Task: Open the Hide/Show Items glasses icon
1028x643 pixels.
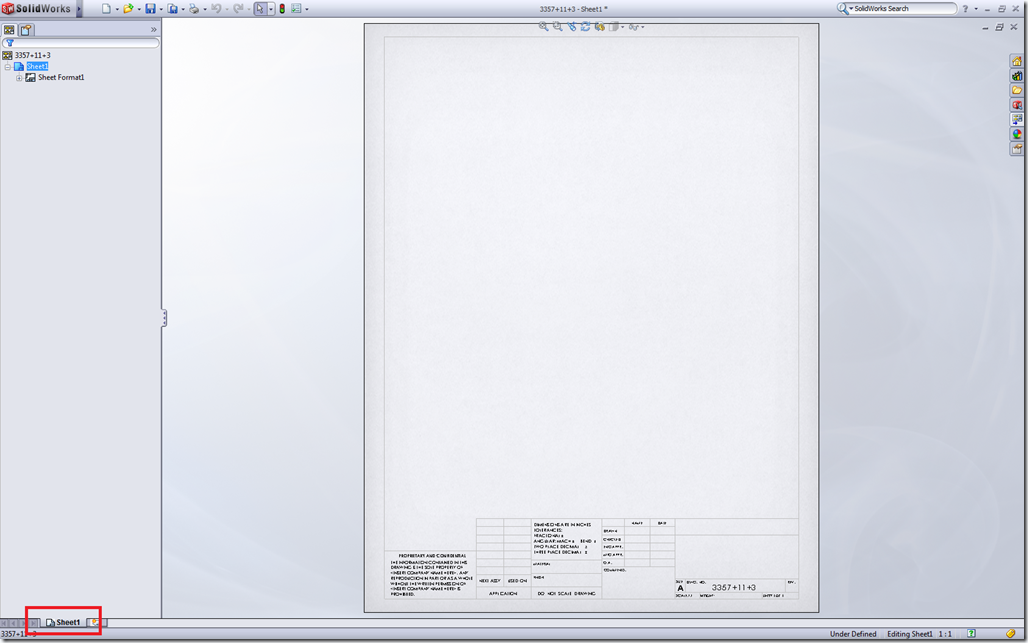Action: (633, 27)
